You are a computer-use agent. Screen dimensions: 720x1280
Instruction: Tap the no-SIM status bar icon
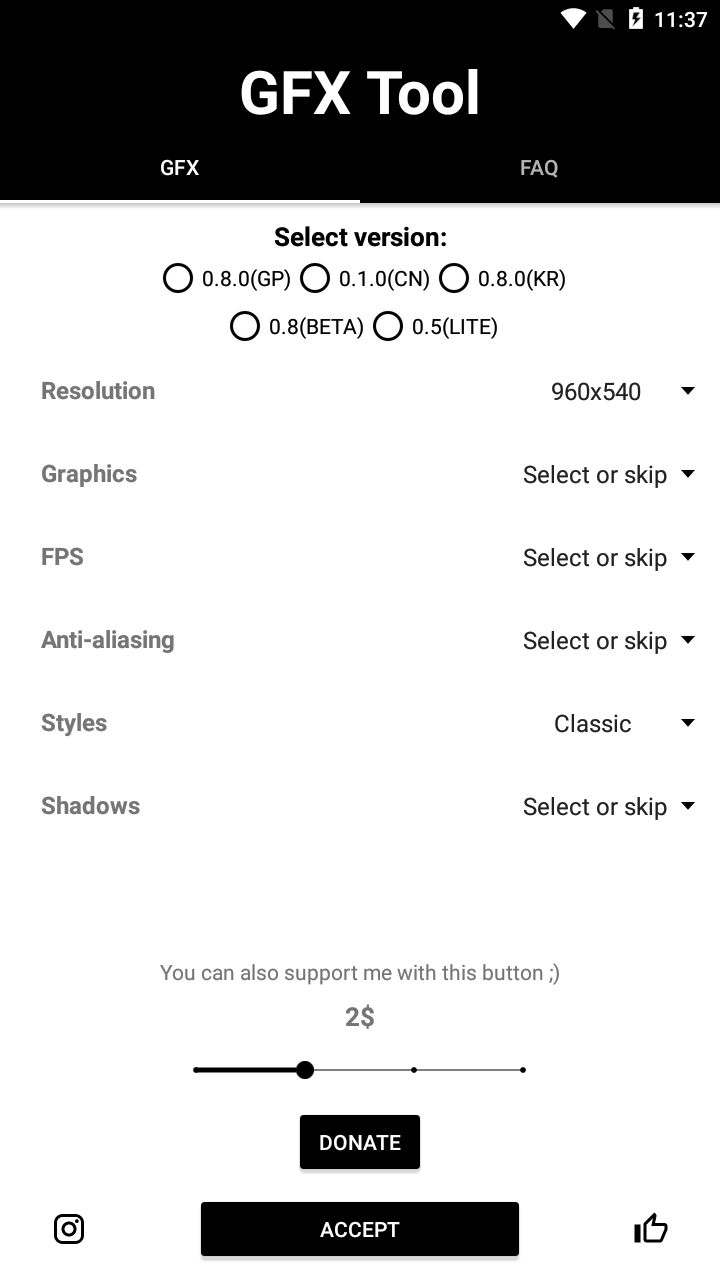(x=605, y=19)
